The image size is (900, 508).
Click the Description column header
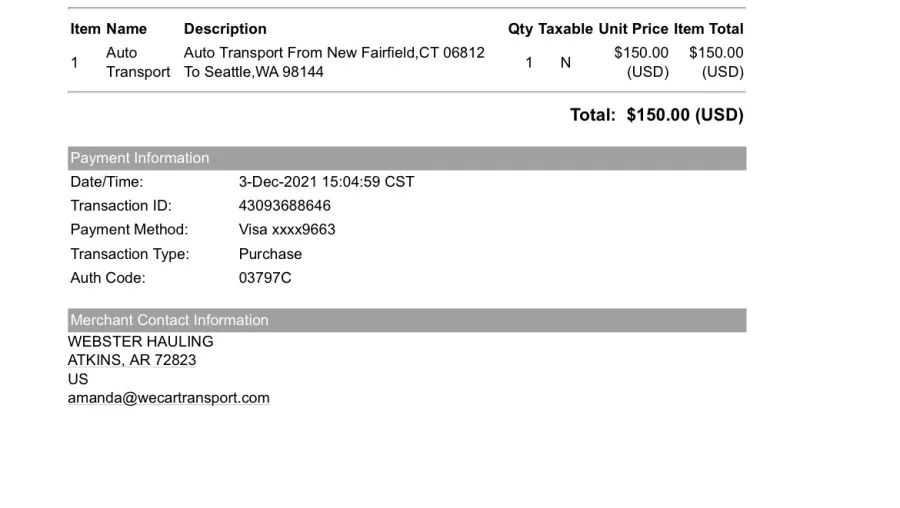click(225, 29)
